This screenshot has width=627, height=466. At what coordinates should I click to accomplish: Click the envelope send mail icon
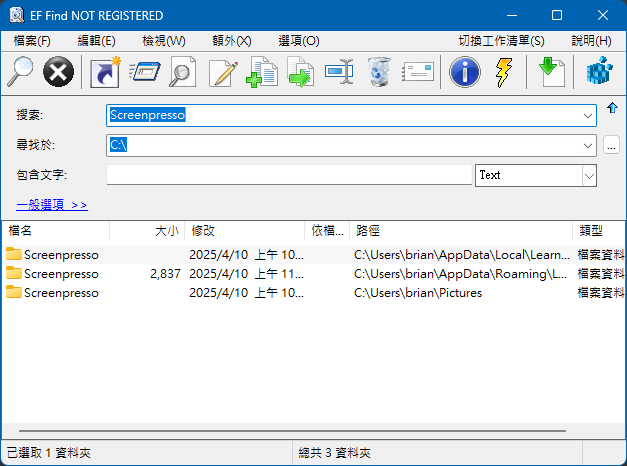[419, 72]
